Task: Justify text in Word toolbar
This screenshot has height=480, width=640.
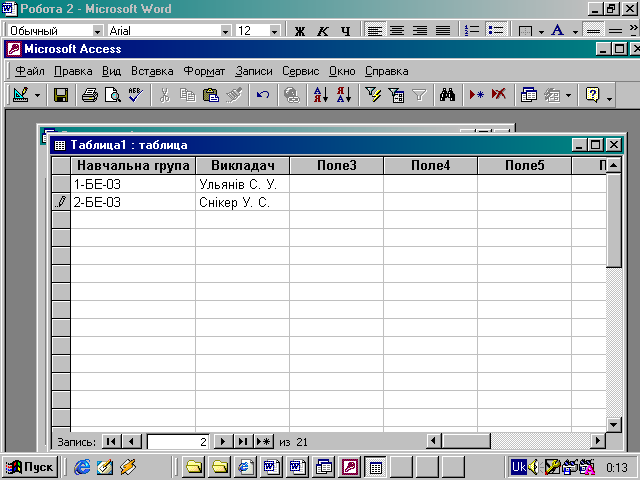Action: click(442, 30)
